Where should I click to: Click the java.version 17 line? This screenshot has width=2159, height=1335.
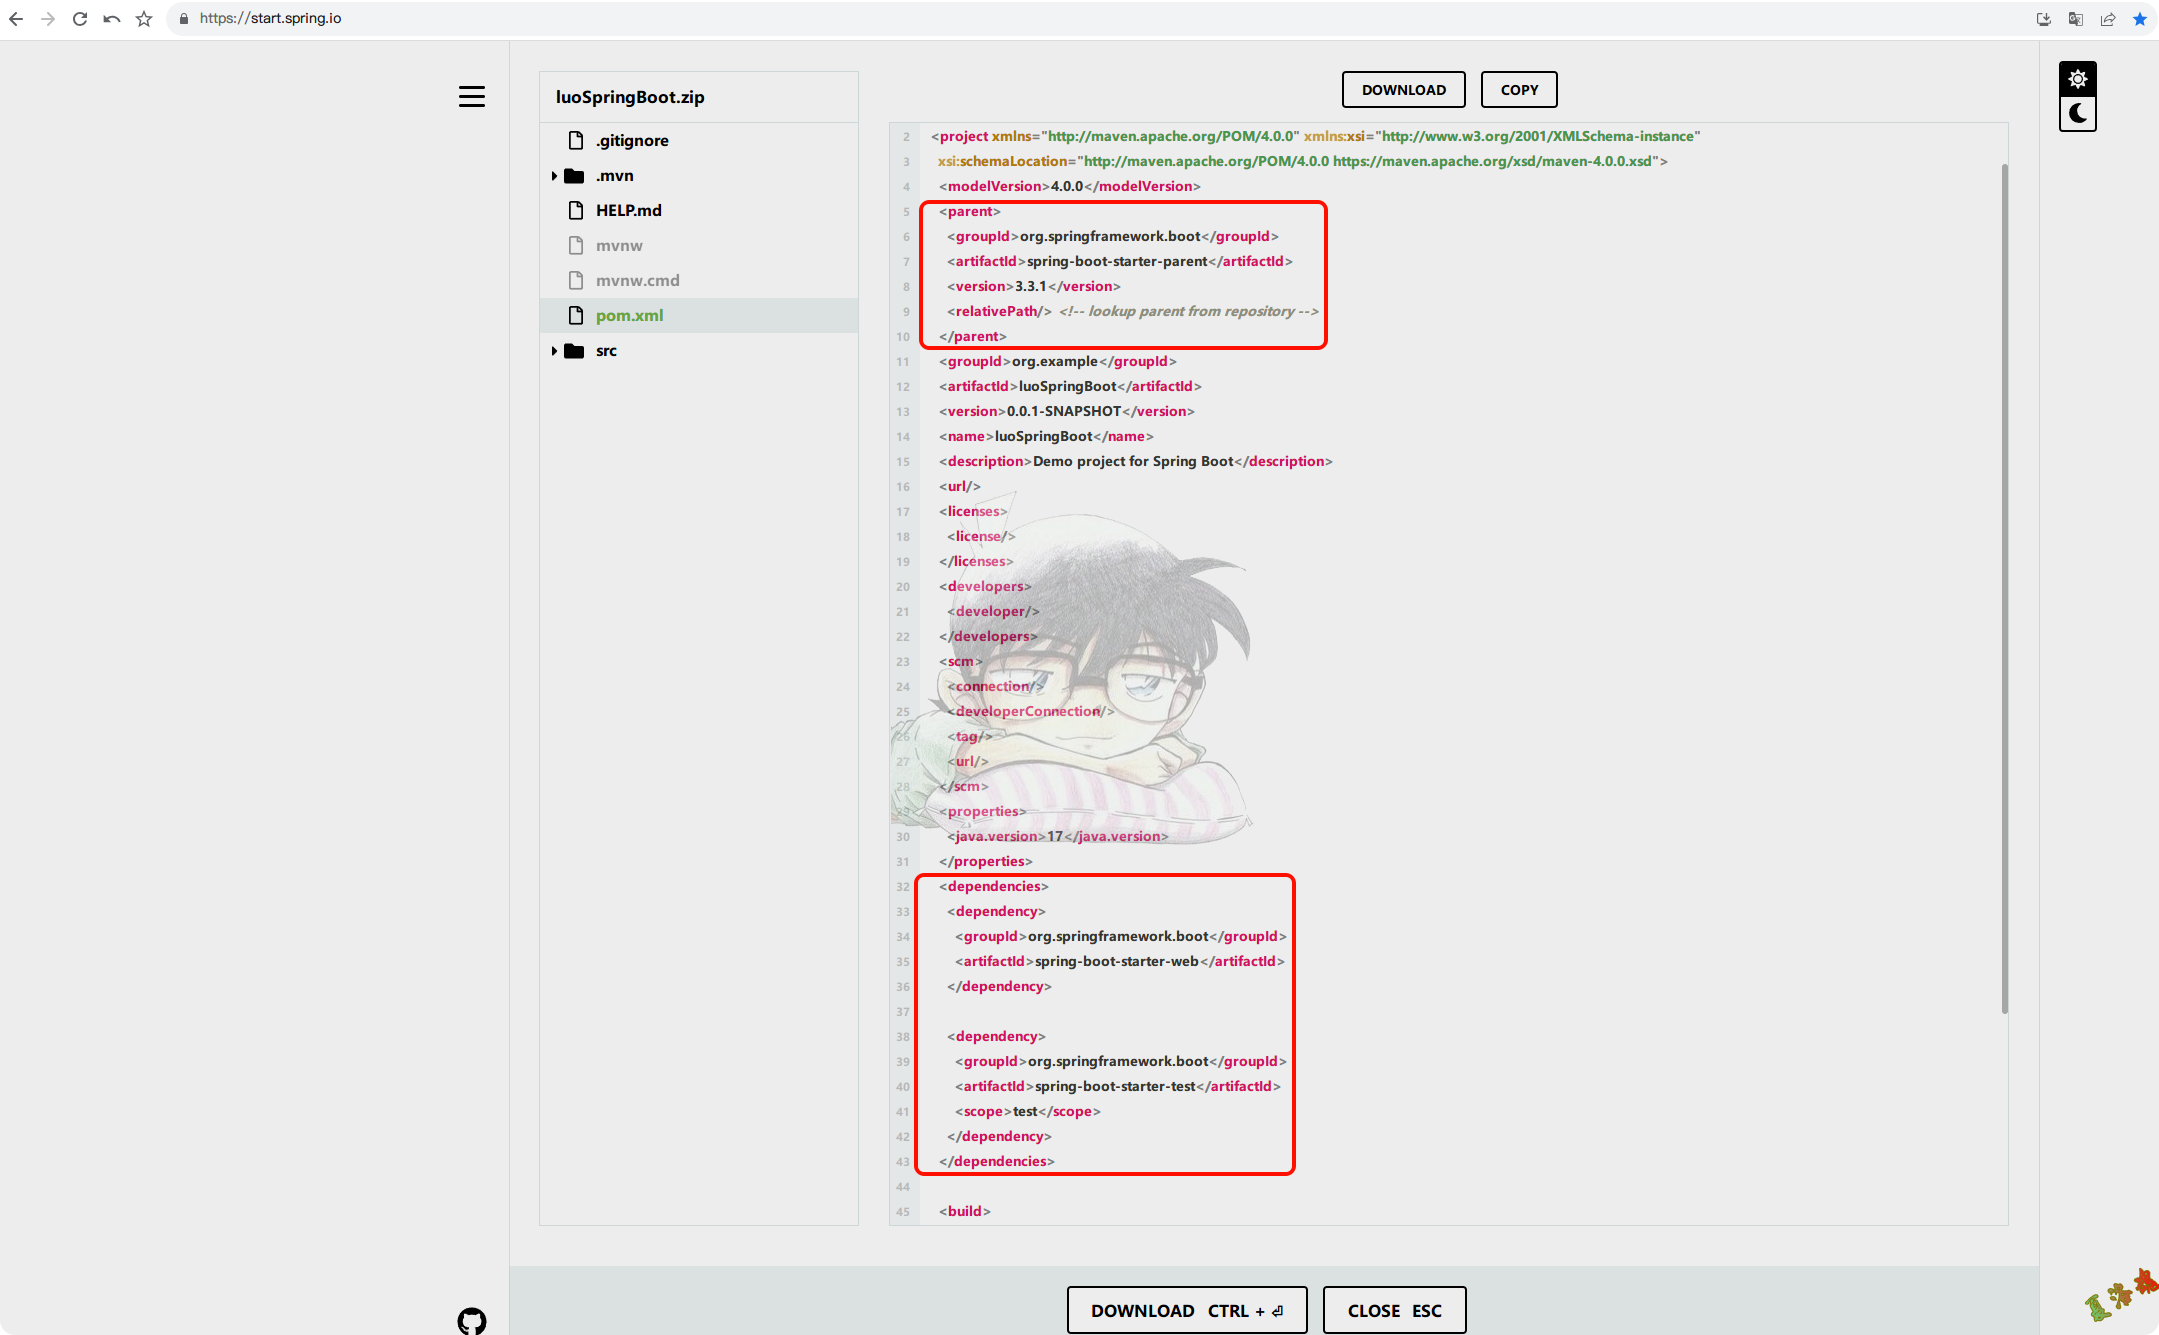tap(1058, 836)
